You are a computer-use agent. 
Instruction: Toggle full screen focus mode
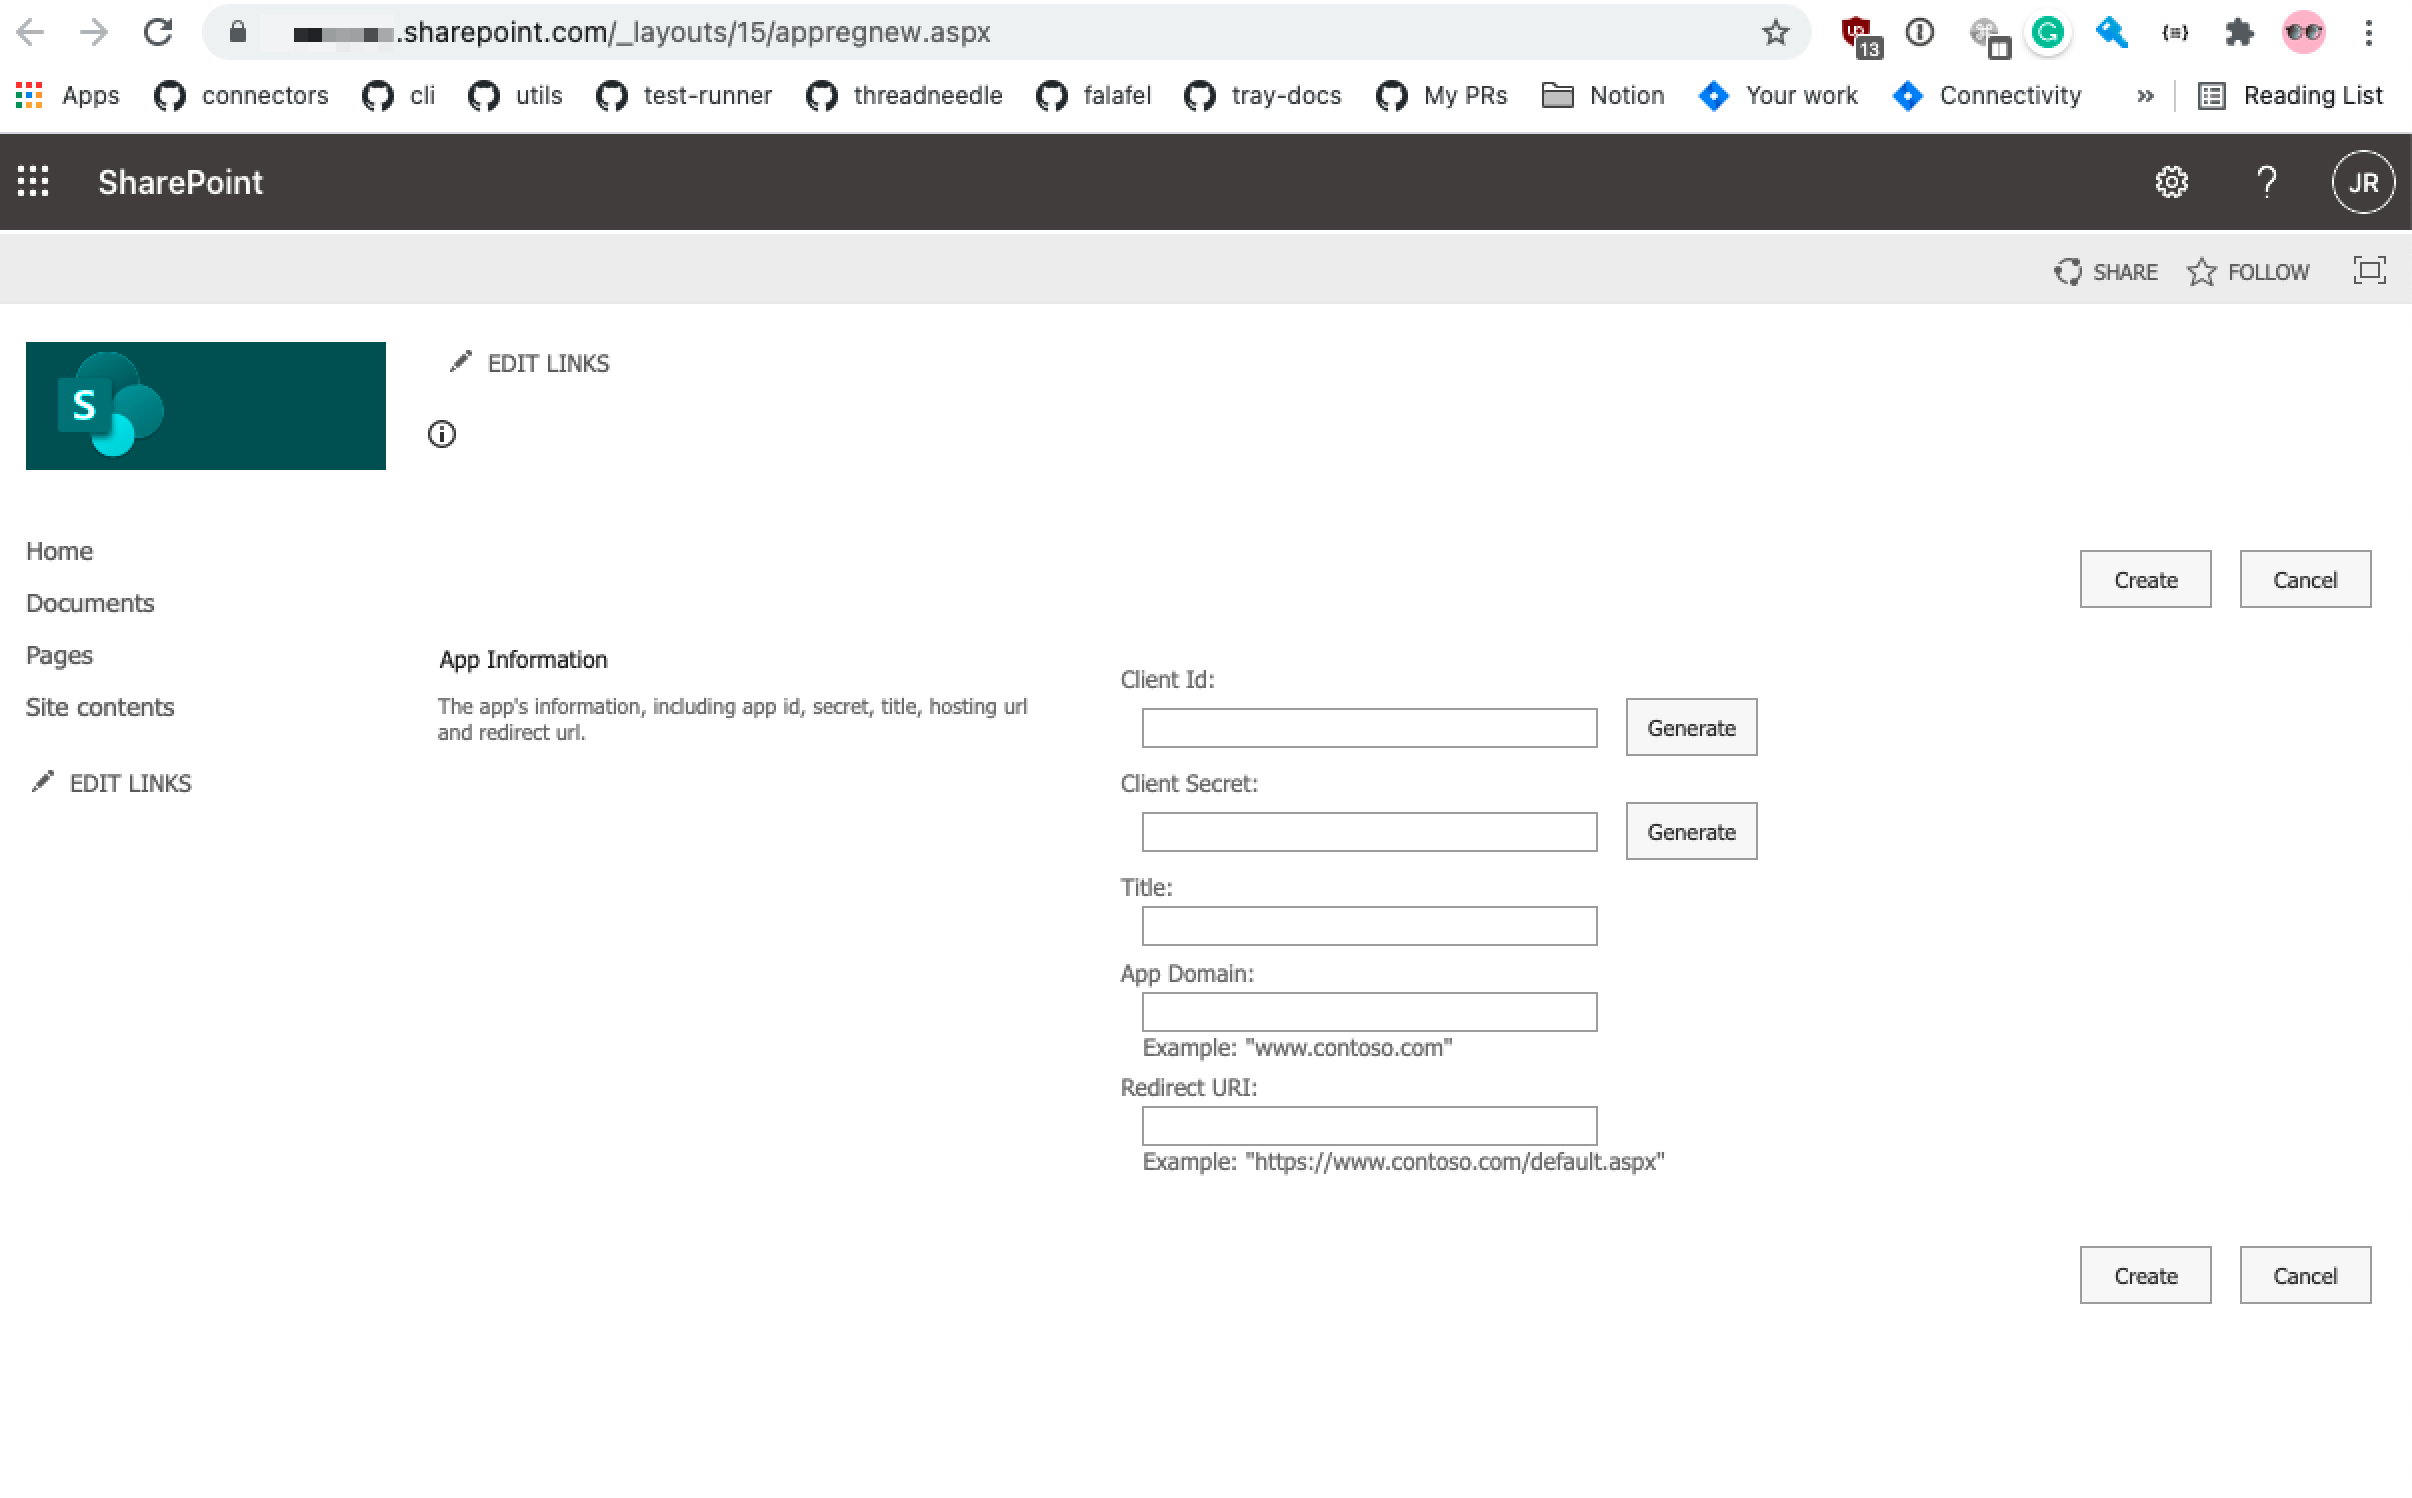(x=2368, y=270)
